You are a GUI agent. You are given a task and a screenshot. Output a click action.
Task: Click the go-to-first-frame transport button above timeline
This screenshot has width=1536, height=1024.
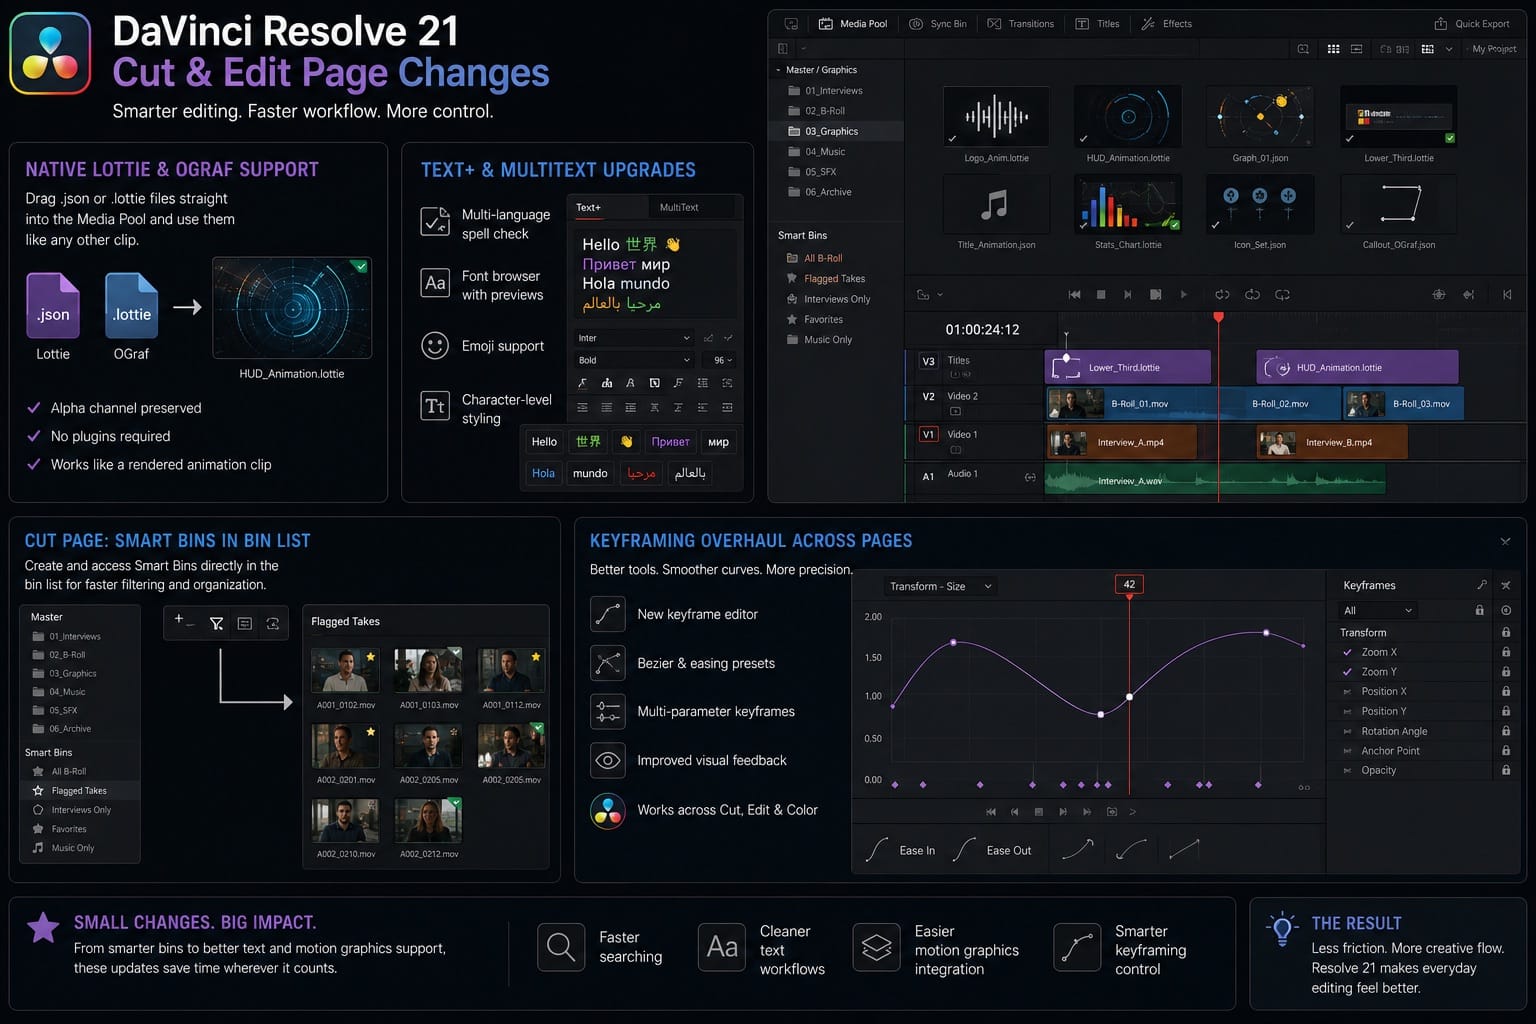pyautogui.click(x=1074, y=295)
